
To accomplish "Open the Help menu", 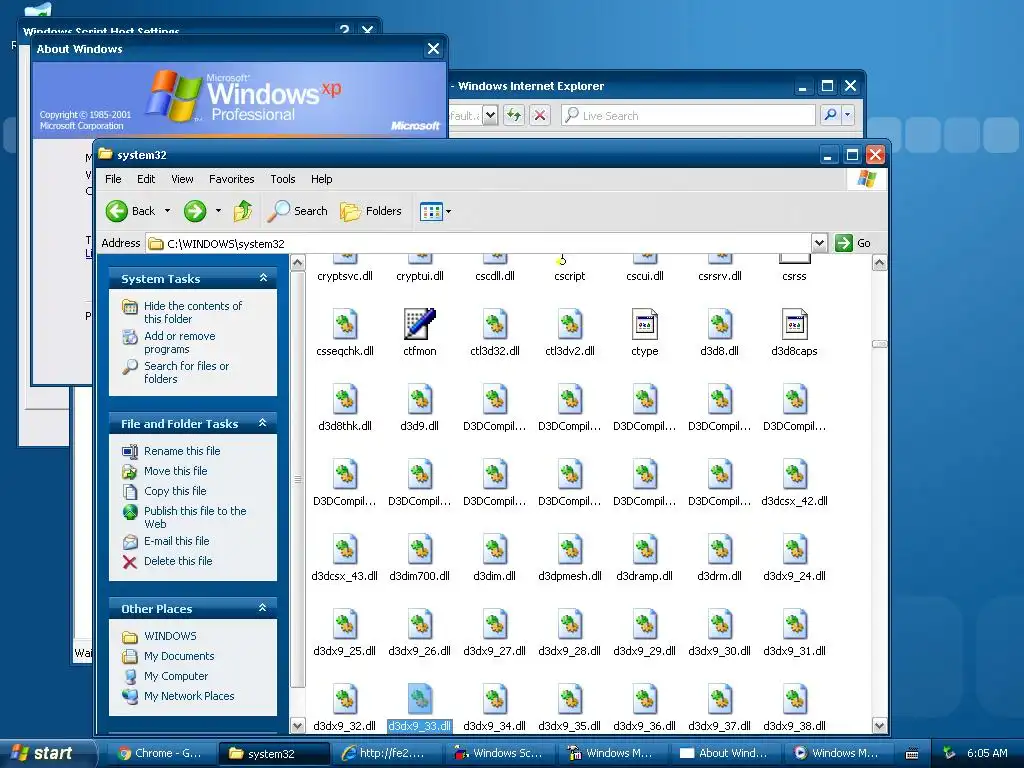I will [321, 179].
